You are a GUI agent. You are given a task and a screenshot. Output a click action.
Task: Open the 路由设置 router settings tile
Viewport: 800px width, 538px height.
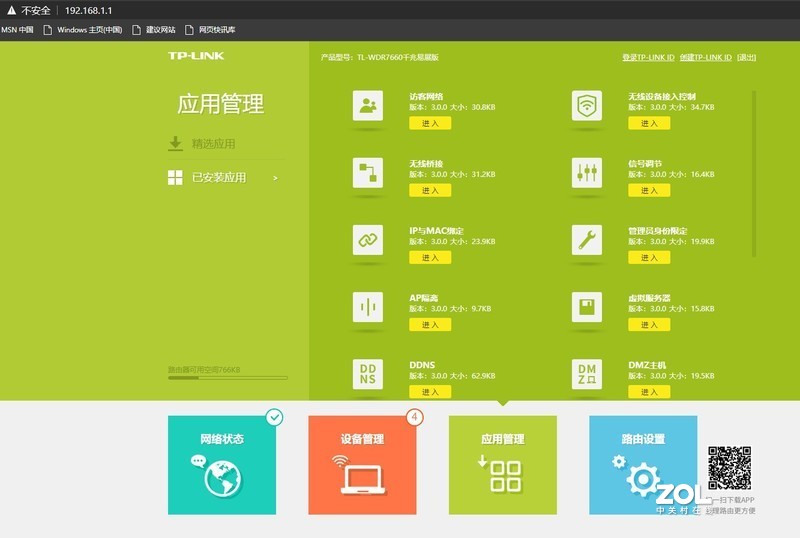pos(643,465)
